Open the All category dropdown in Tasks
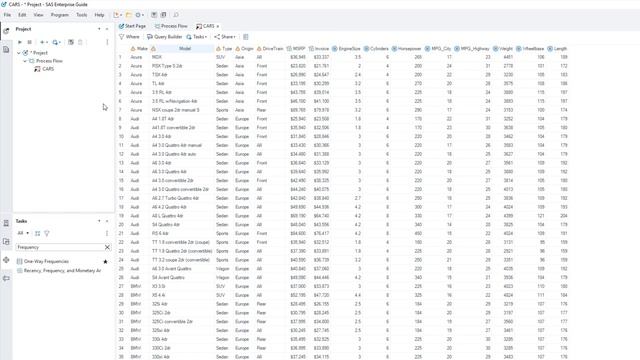The width and height of the screenshot is (640, 360). coord(23,233)
